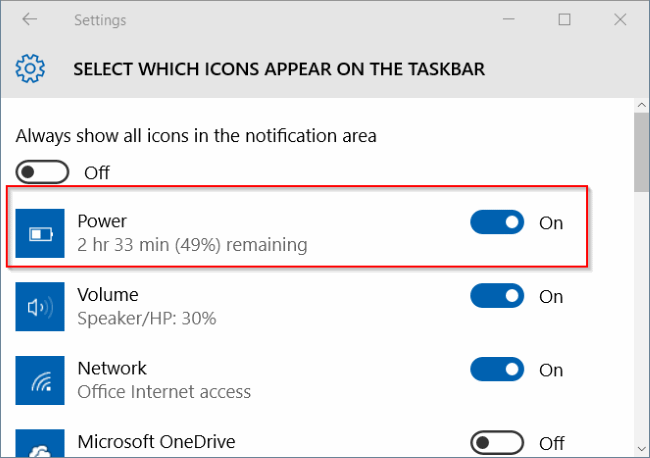Turn on always show all icons toggle

pos(43,172)
